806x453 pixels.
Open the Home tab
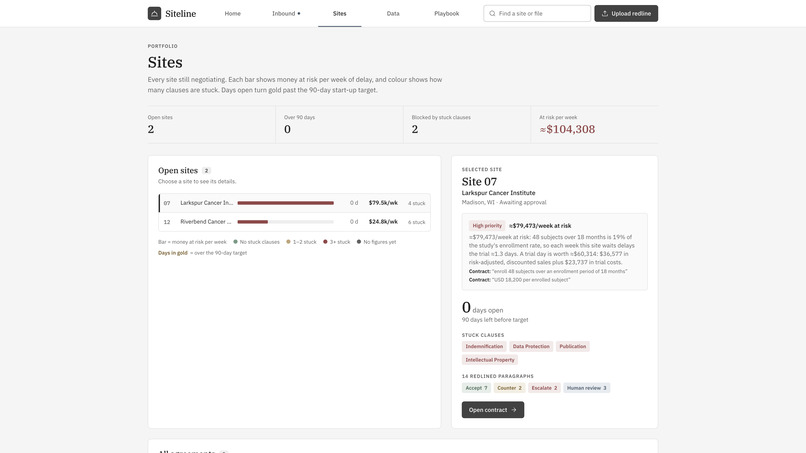tap(232, 13)
